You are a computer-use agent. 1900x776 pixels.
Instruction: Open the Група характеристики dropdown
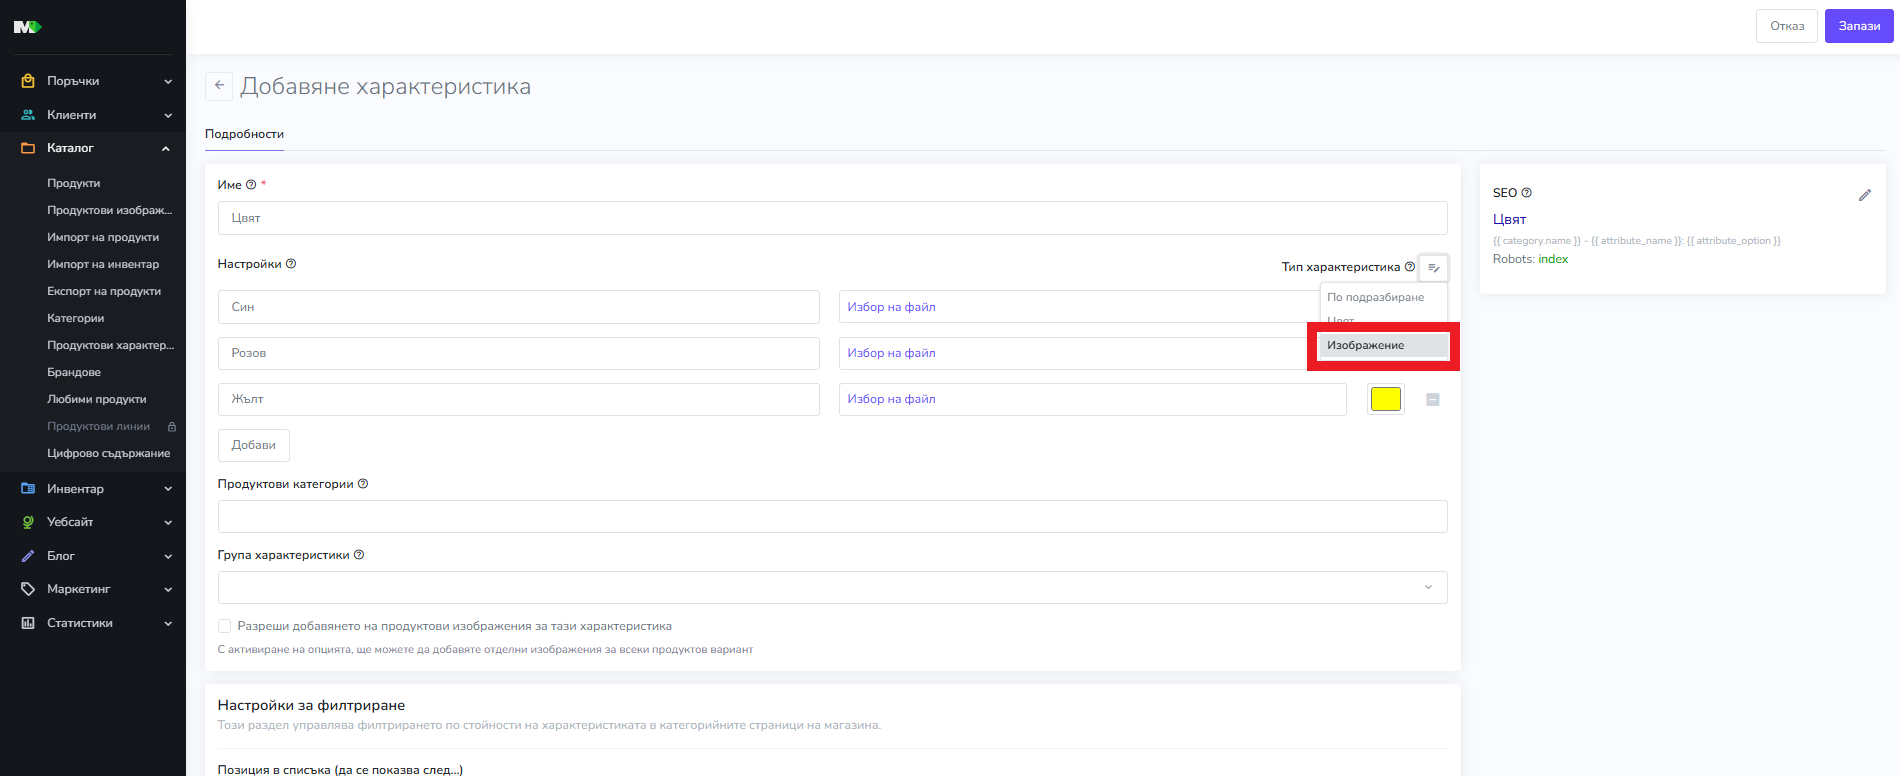click(832, 587)
